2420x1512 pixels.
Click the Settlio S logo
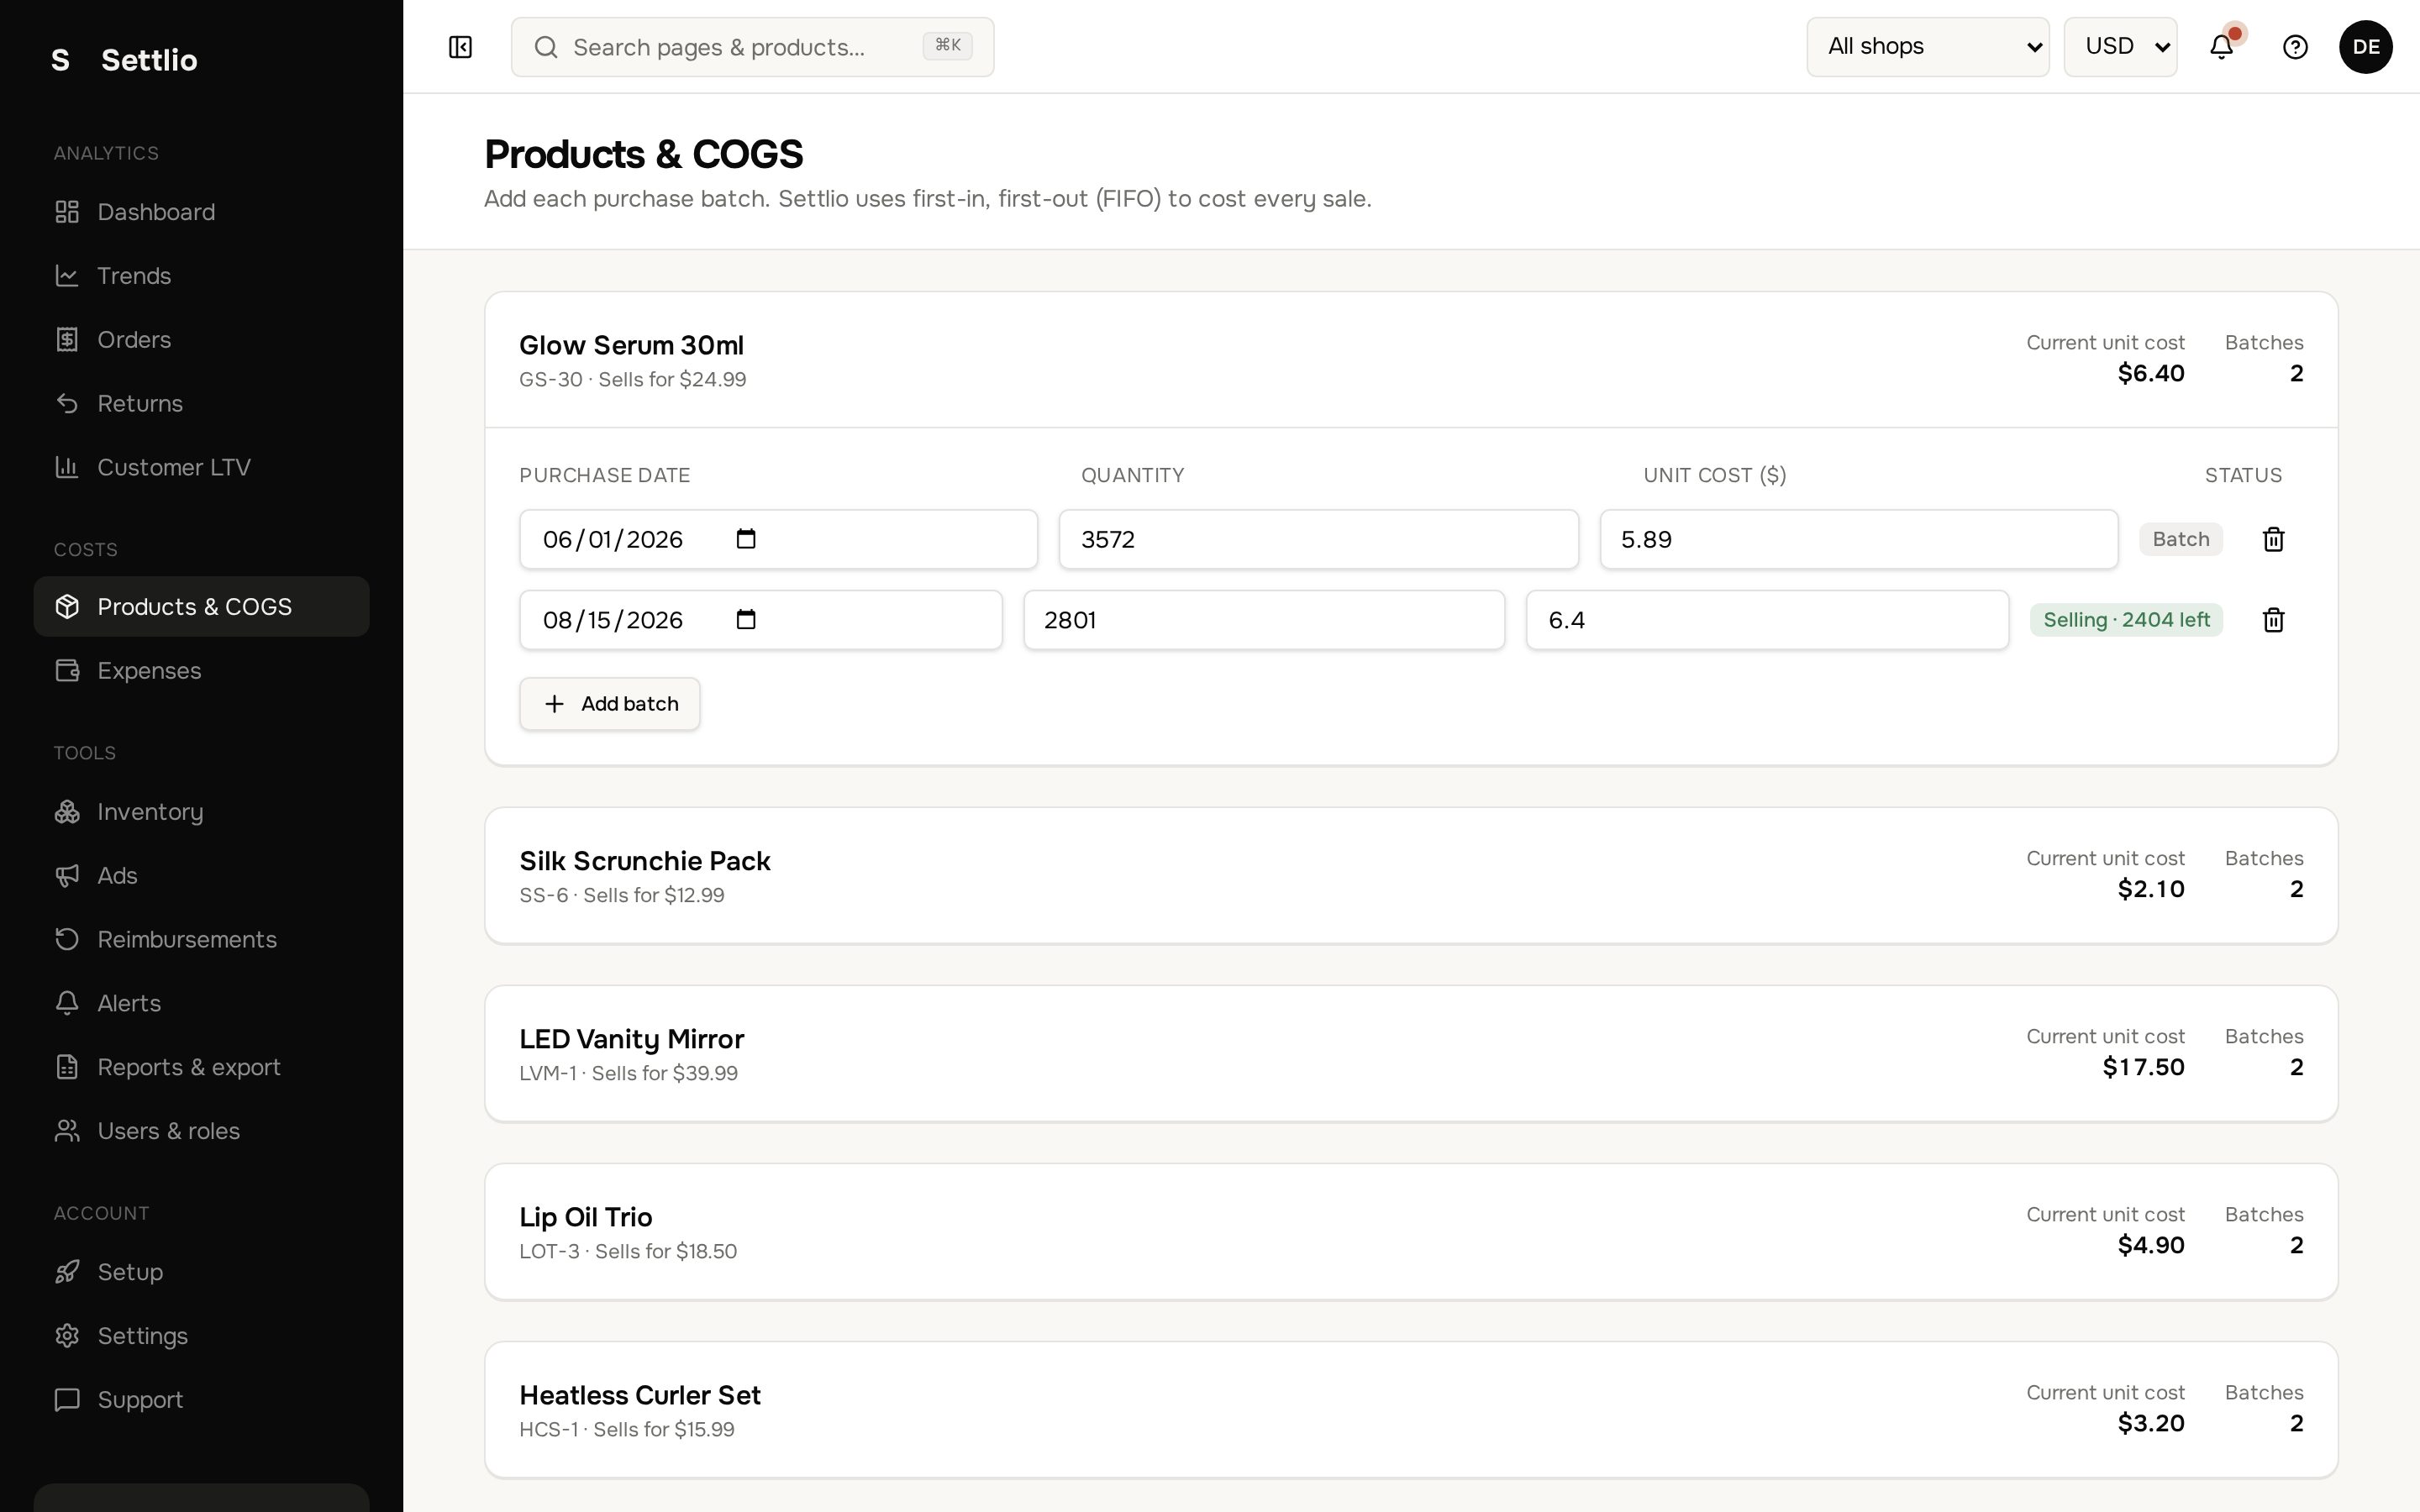[x=61, y=60]
